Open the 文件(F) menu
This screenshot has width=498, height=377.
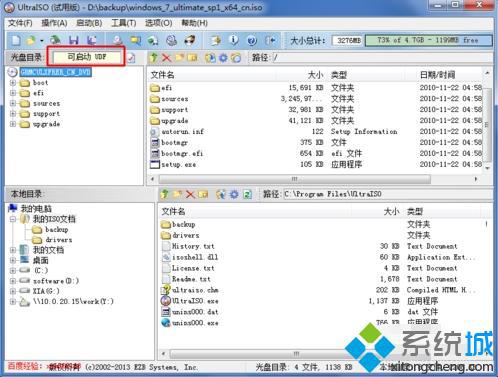point(20,23)
